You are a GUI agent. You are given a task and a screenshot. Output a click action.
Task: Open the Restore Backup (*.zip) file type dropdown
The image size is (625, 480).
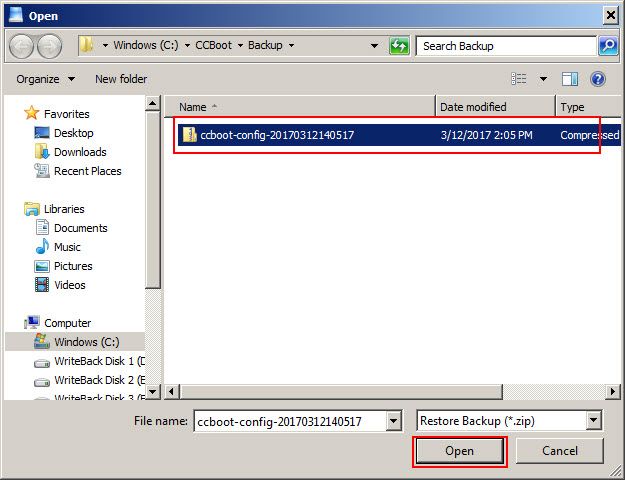pos(594,420)
